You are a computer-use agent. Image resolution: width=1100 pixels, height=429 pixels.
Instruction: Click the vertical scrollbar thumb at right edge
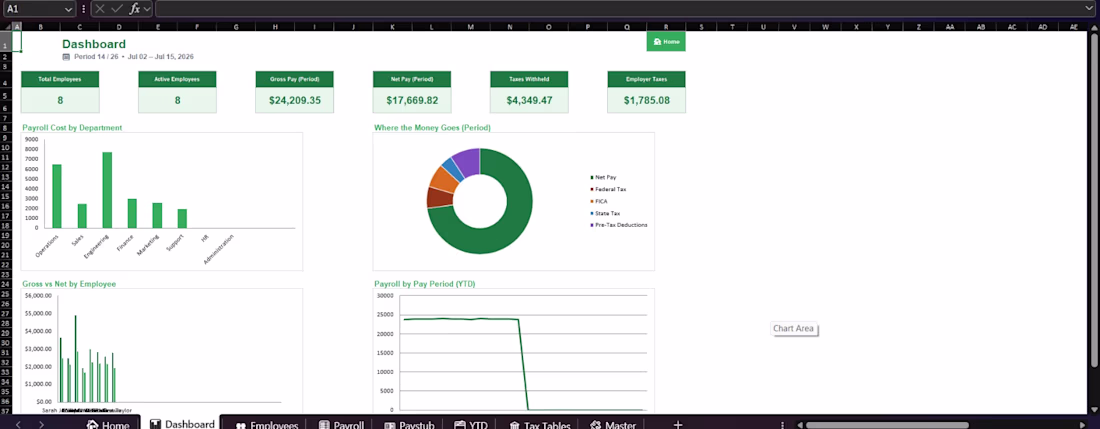[1094, 200]
